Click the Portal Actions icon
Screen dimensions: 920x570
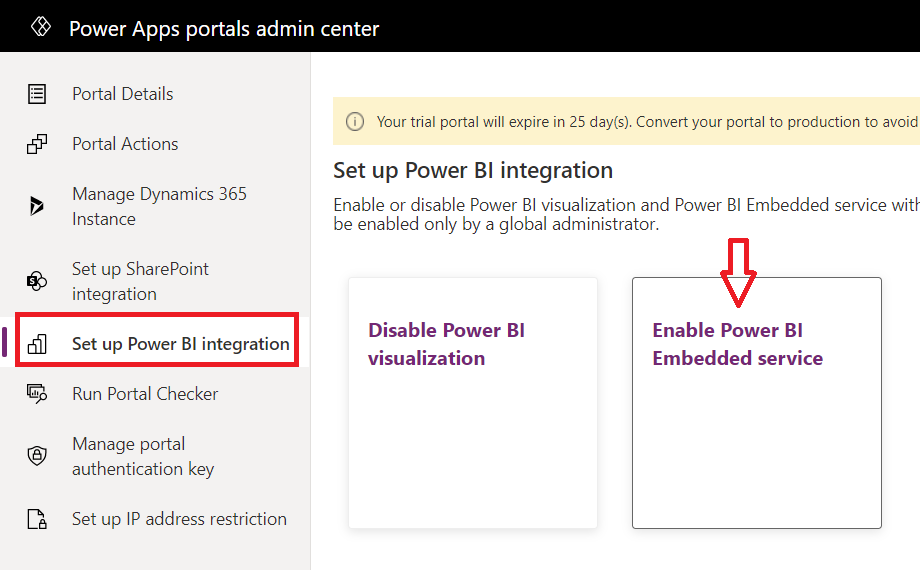pyautogui.click(x=37, y=144)
